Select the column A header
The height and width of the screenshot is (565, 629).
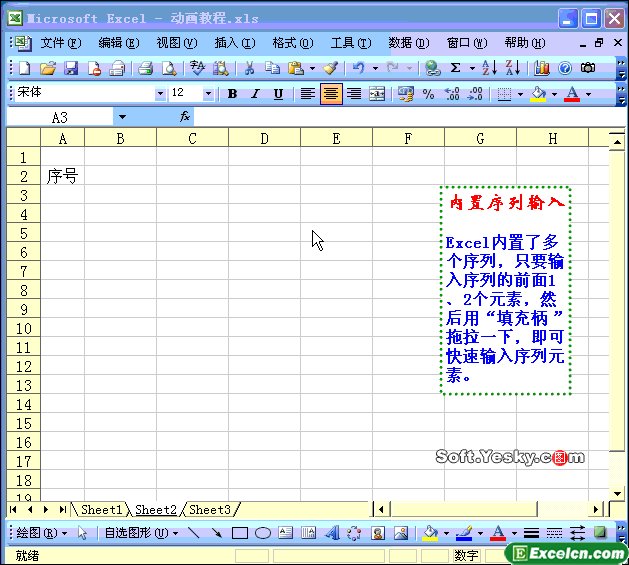tap(63, 139)
